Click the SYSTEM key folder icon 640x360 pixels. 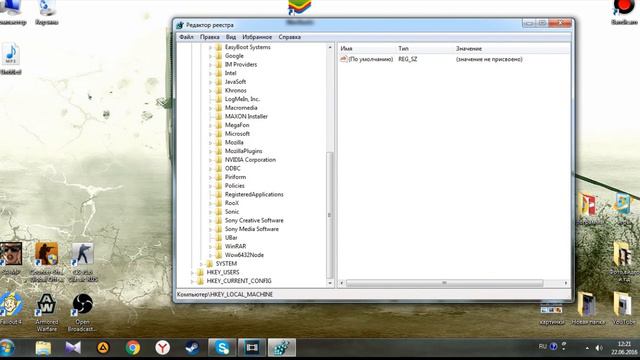[x=209, y=264]
